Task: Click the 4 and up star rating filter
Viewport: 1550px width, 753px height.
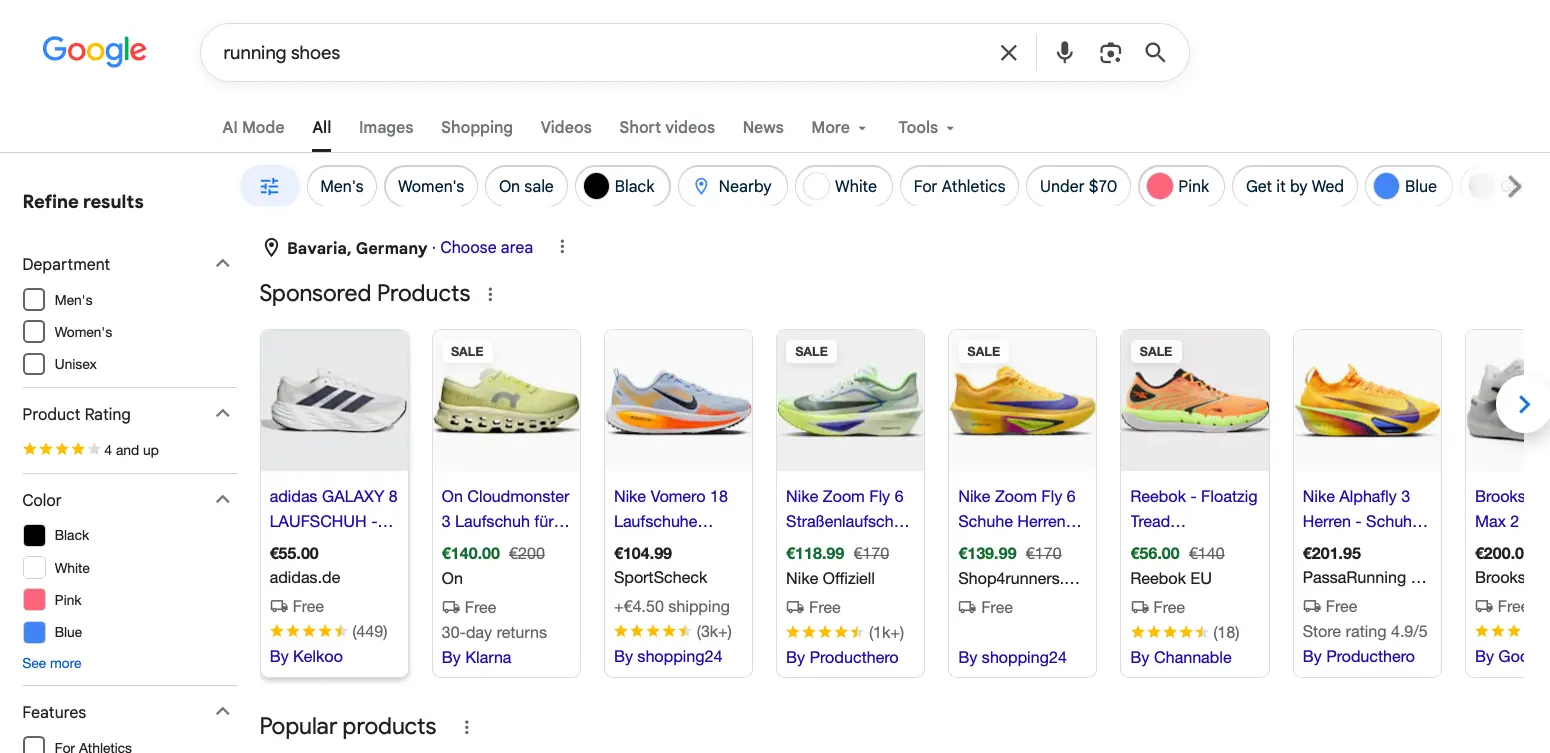Action: click(x=91, y=450)
